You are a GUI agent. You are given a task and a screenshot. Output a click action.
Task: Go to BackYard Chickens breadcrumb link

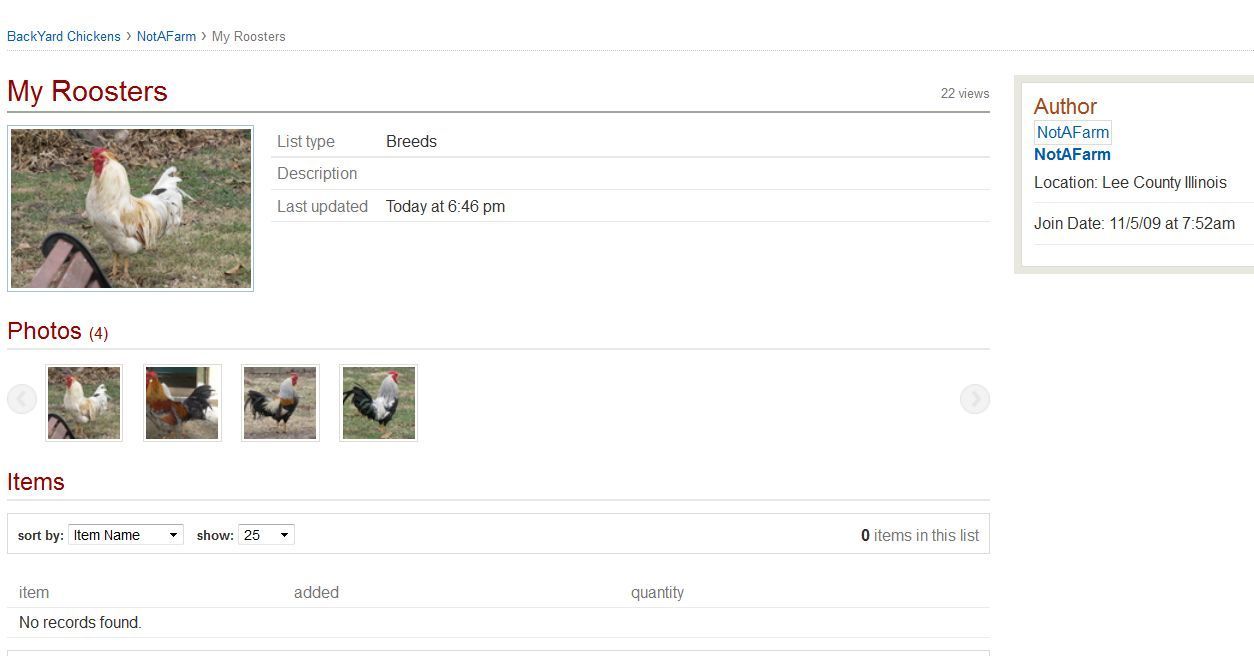click(64, 36)
